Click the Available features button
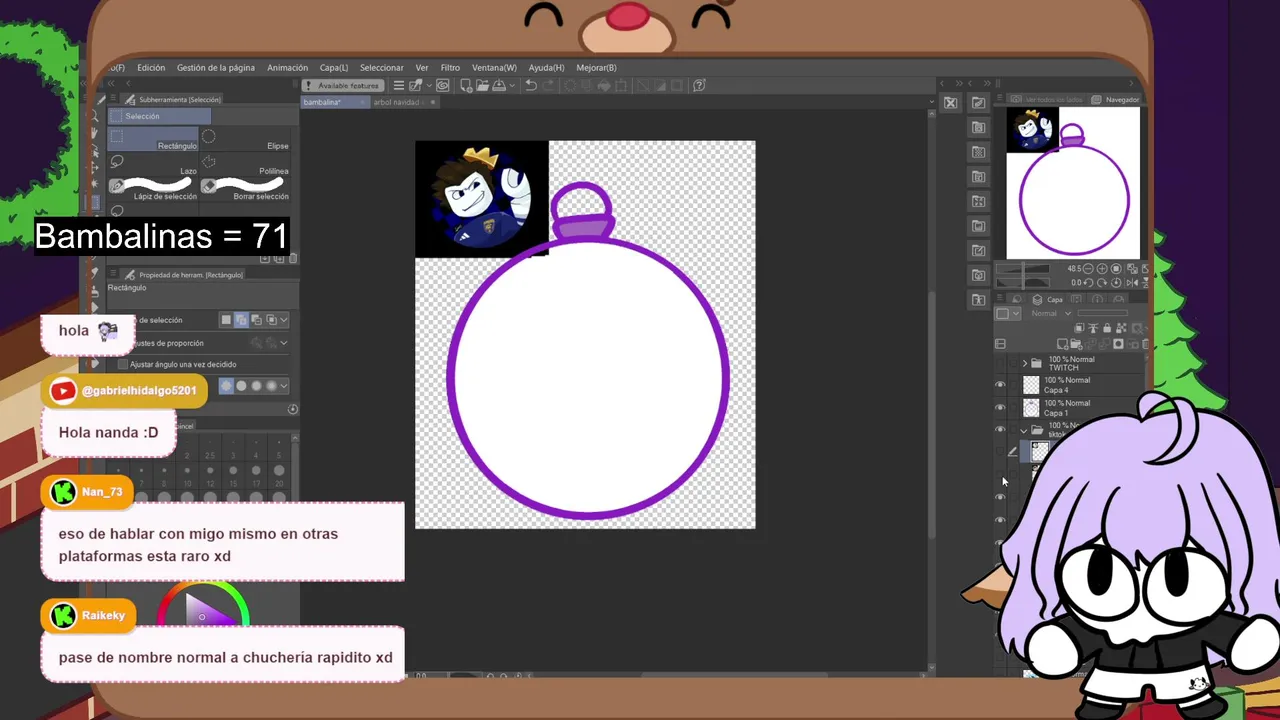 pyautogui.click(x=343, y=85)
